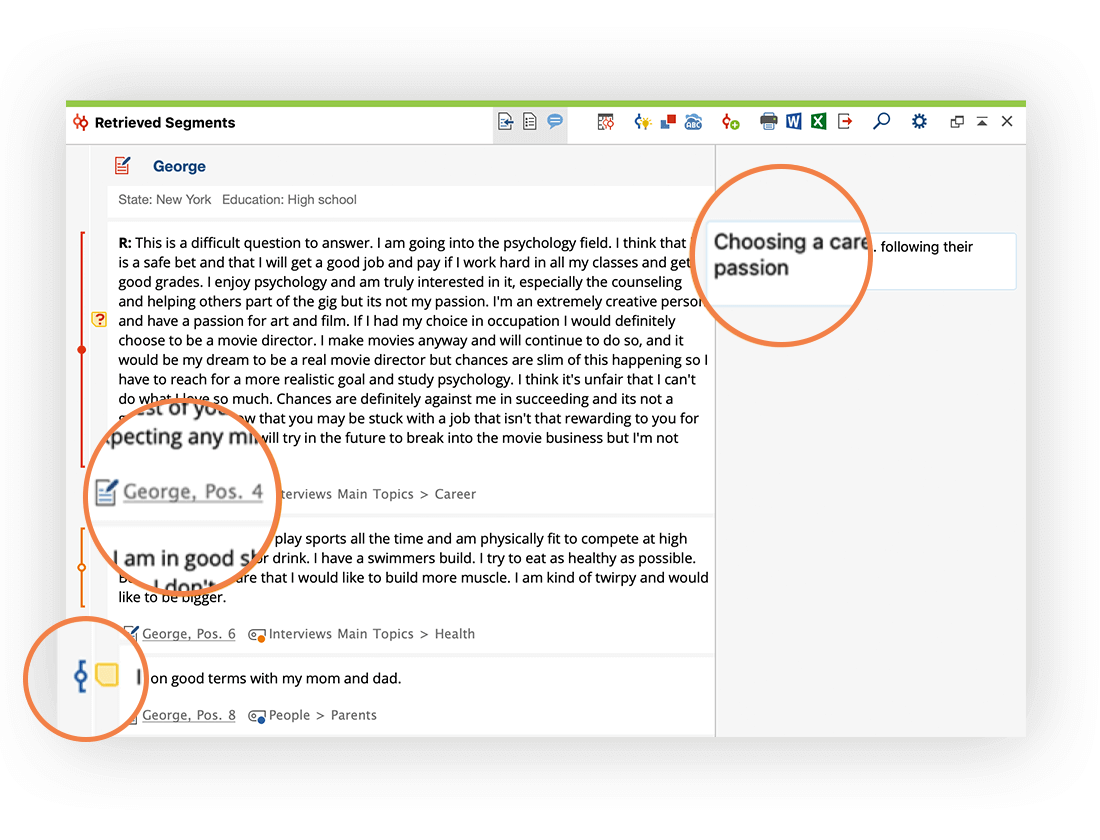Export retrieved segments to Excel

pyautogui.click(x=818, y=122)
